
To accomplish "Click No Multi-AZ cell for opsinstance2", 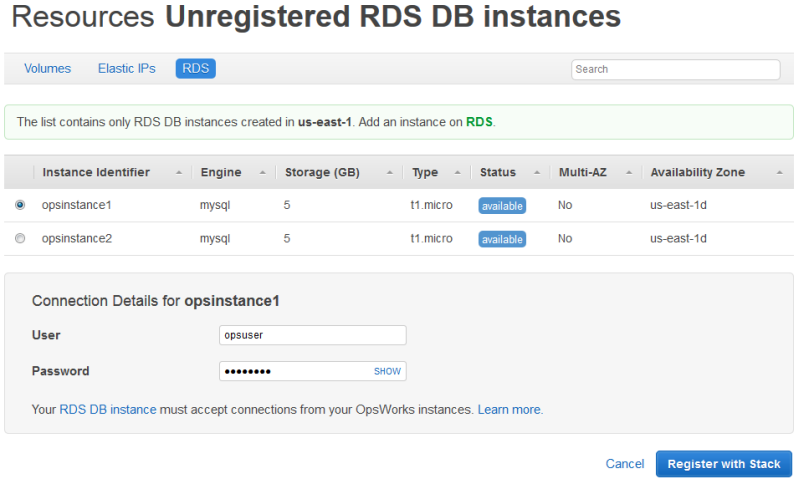I will click(565, 238).
